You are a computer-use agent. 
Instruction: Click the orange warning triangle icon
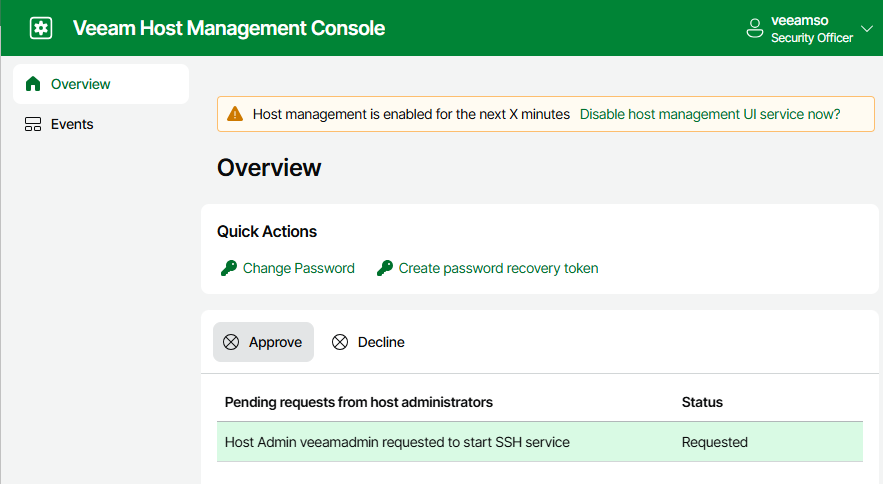coord(235,114)
